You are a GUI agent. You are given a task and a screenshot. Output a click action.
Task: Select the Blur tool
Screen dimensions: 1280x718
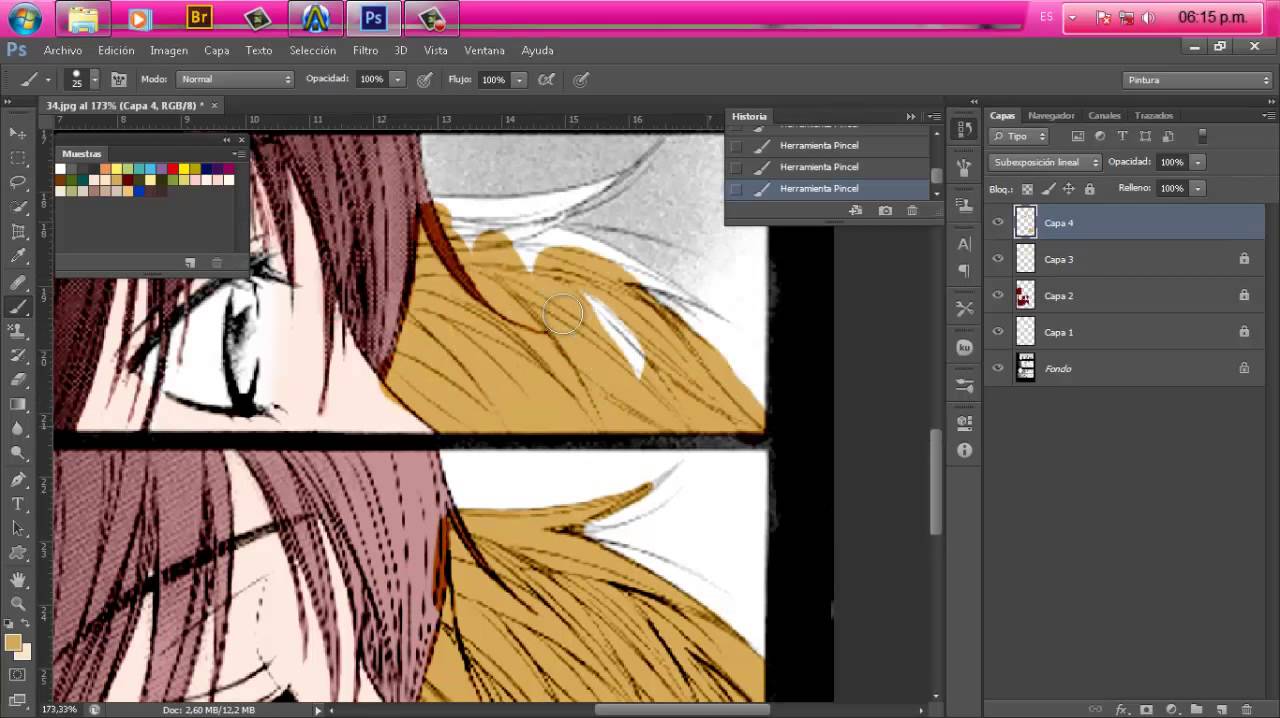pyautogui.click(x=18, y=429)
